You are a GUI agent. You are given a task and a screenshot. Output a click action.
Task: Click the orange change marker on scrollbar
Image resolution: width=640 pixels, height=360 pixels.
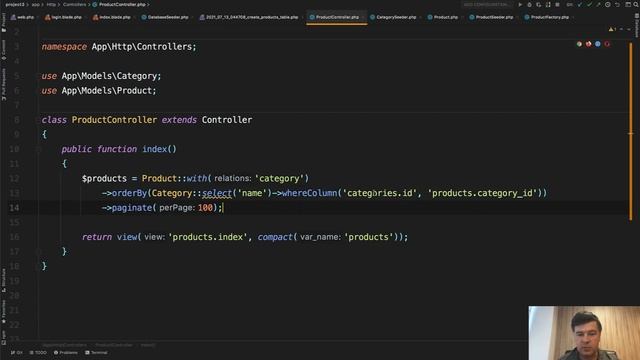(631, 133)
